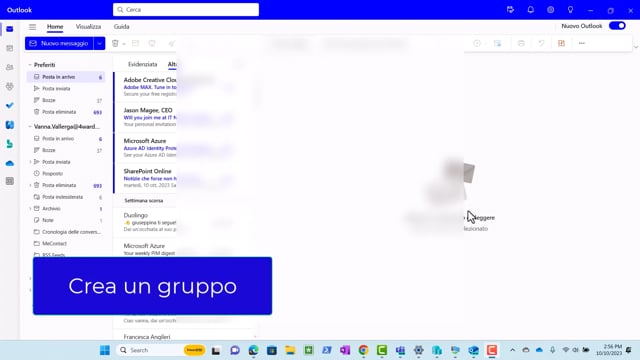The image size is (640, 360).
Task: Open the taskbar clock and date
Action: [x=609, y=350]
